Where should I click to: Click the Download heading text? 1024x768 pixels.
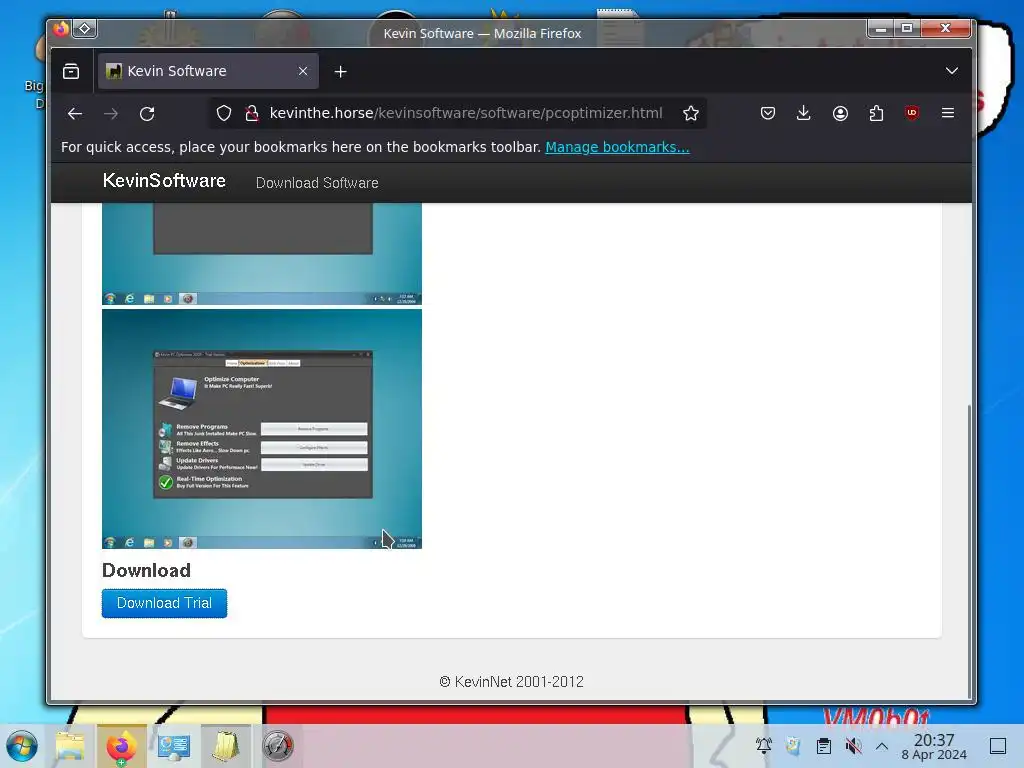click(146, 570)
